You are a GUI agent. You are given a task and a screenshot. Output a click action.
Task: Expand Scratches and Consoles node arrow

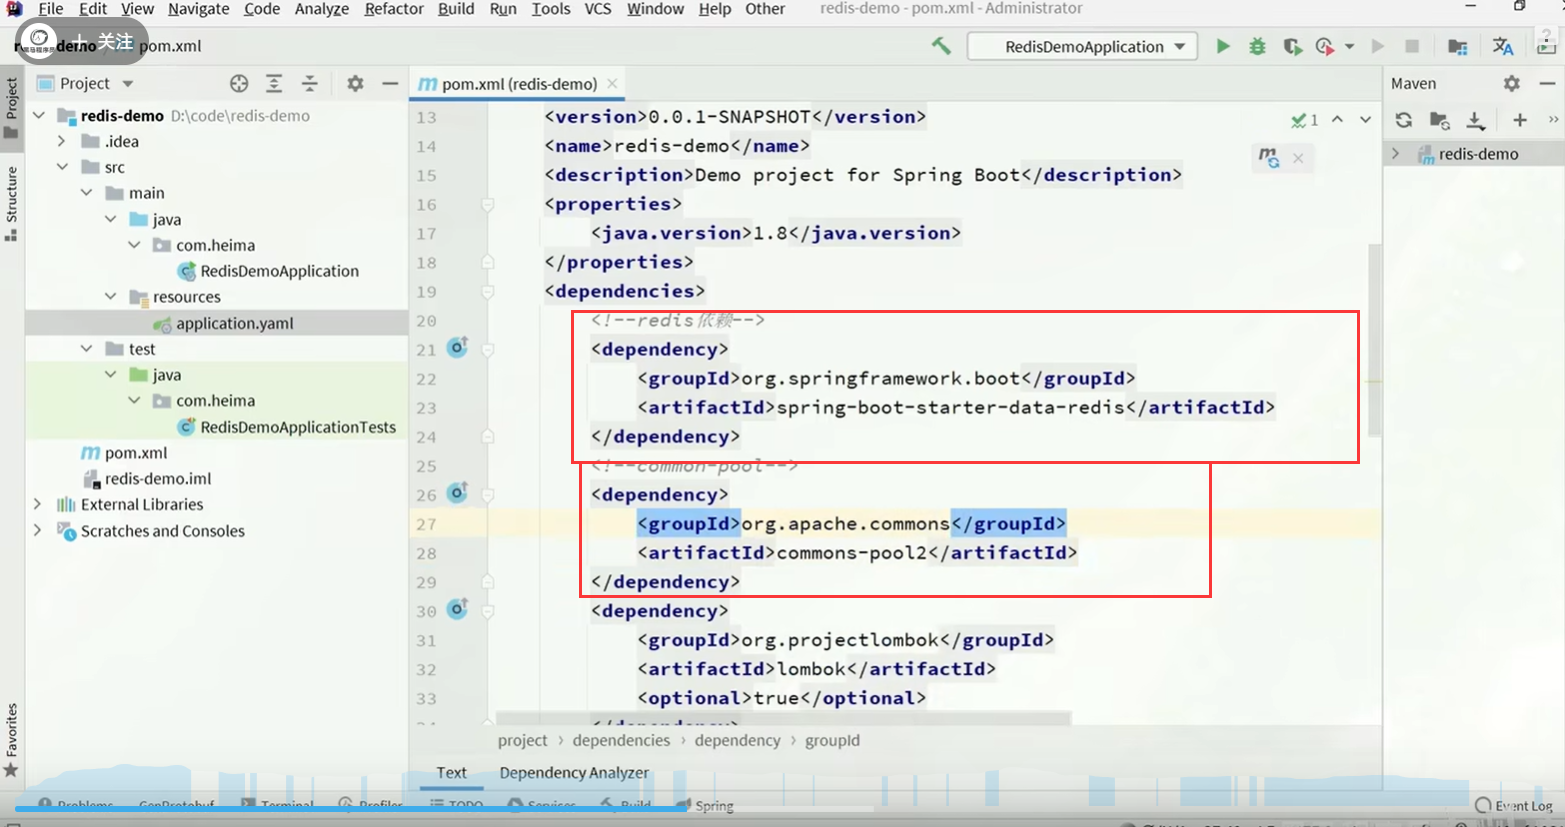click(x=38, y=530)
